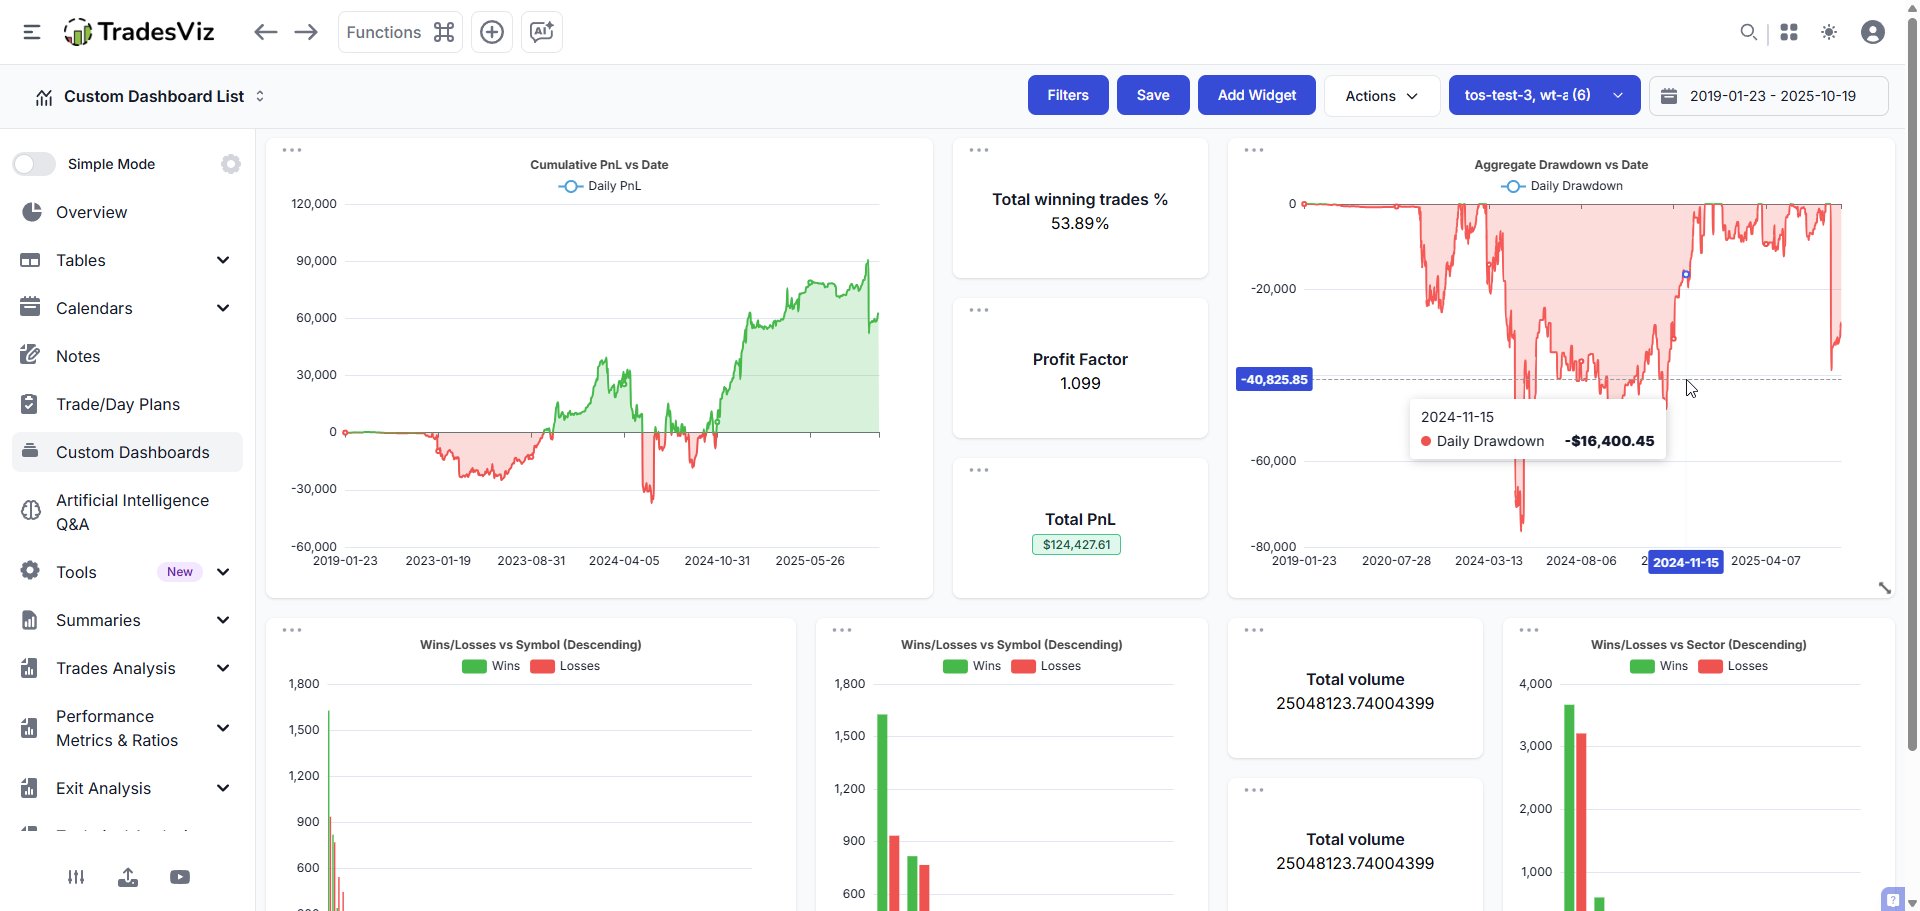Toggle Daily Drawdown legend series
Image resolution: width=1920 pixels, height=911 pixels.
1561,186
